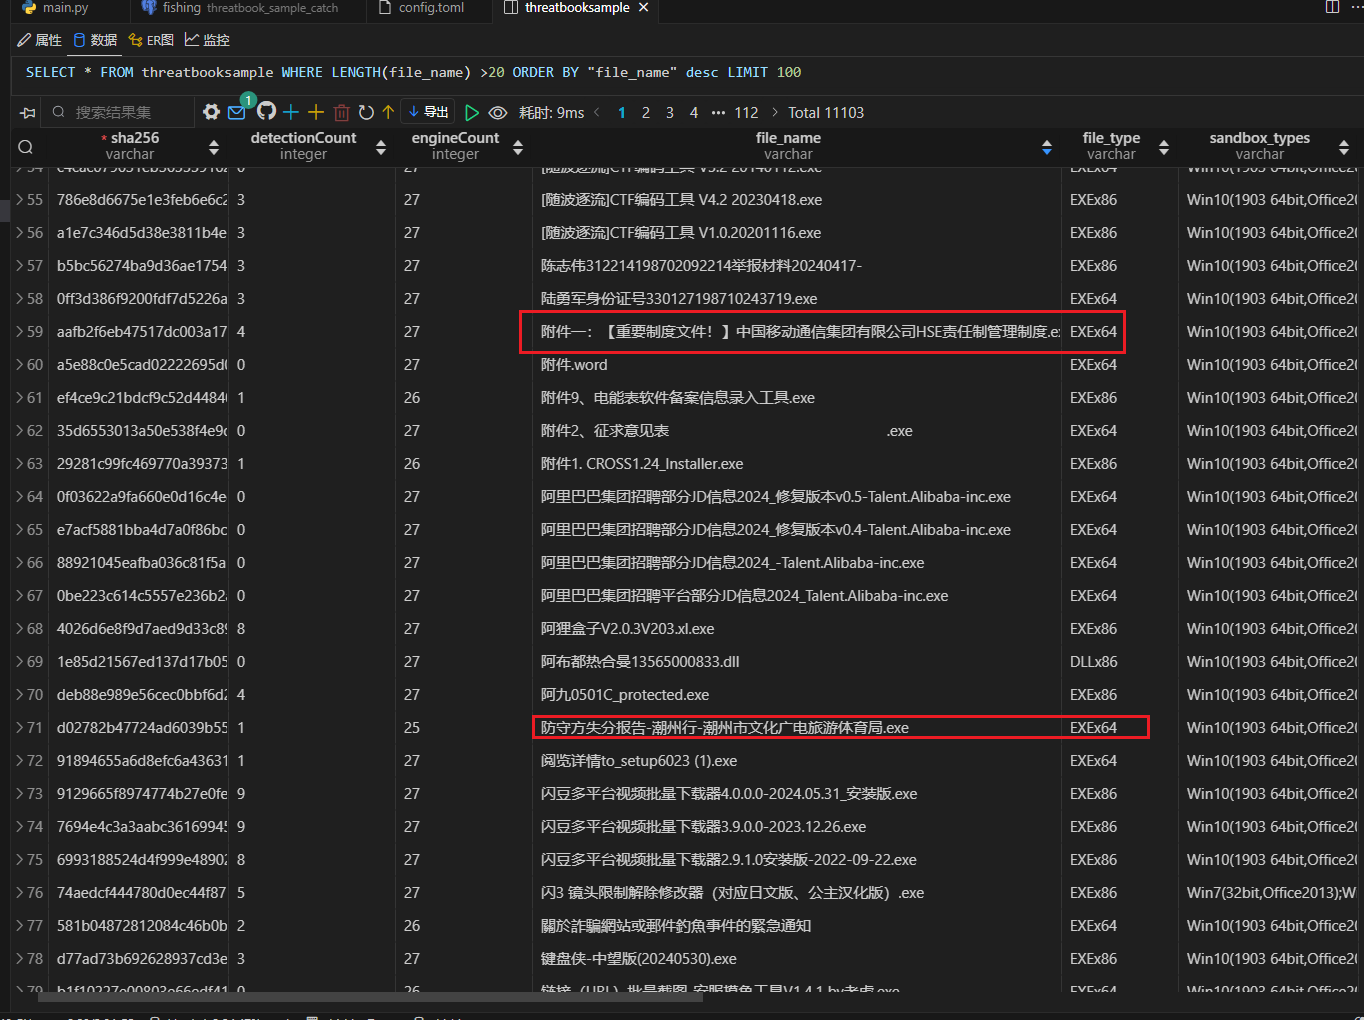Open the 属性 properties view
The width and height of the screenshot is (1364, 1020).
(x=40, y=40)
